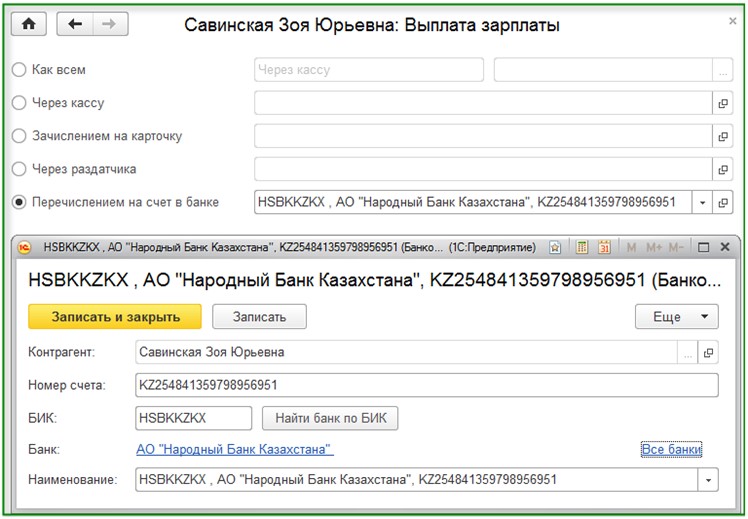Choose Зачислением на карточку radio option
748x519 pixels.
(19, 136)
